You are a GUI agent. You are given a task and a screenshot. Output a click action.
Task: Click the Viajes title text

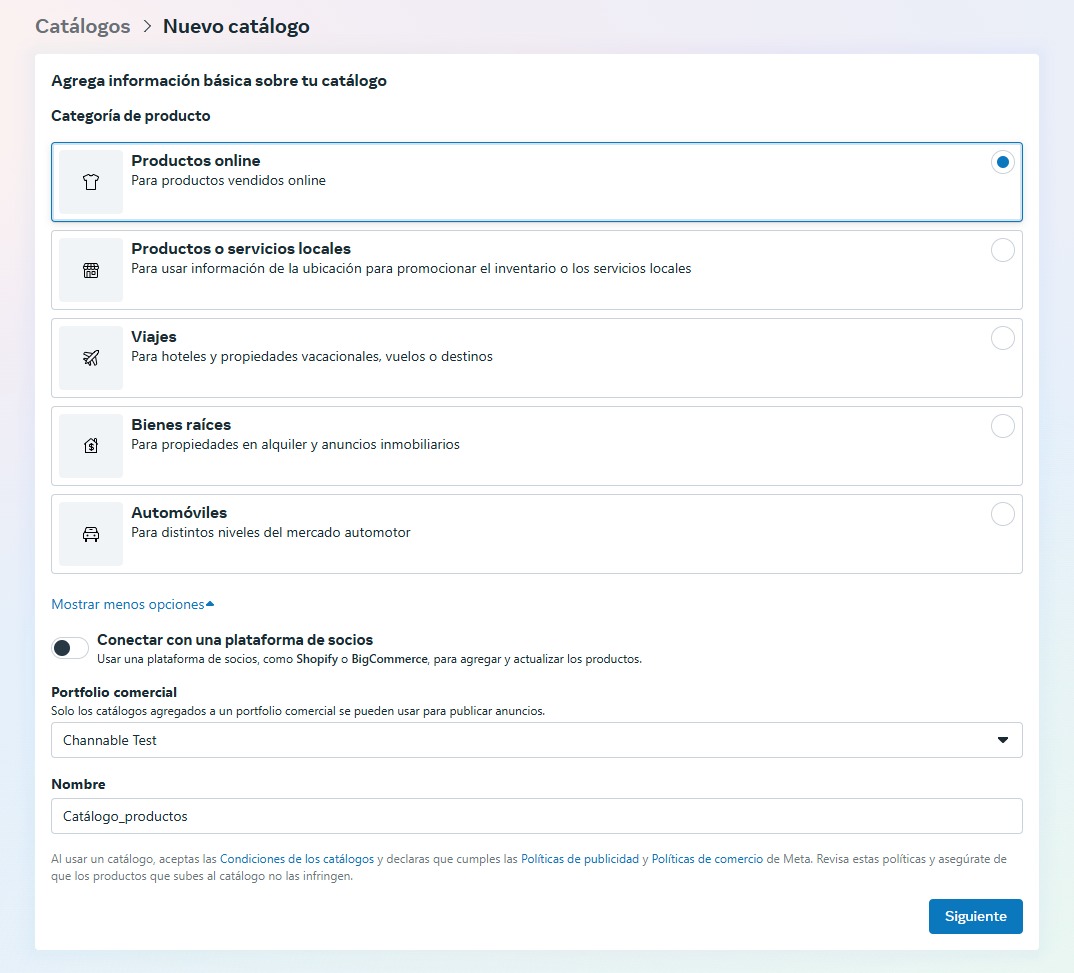point(154,337)
